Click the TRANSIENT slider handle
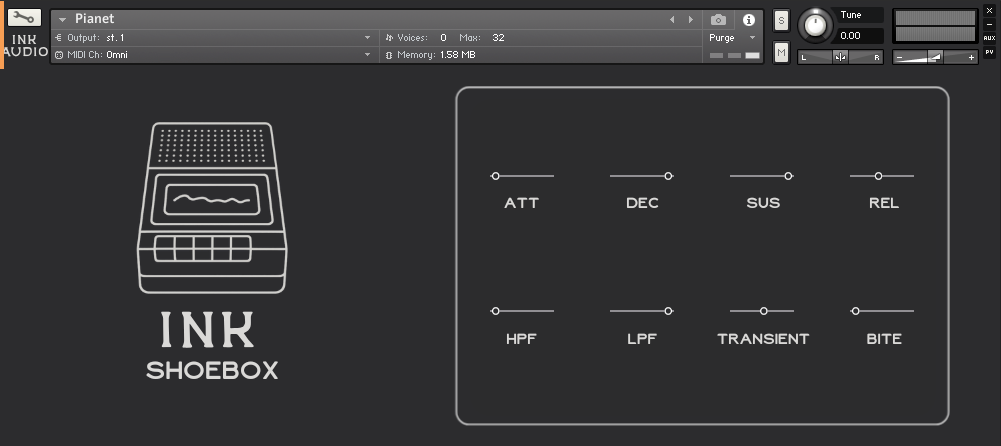This screenshot has width=1001, height=446. click(764, 311)
